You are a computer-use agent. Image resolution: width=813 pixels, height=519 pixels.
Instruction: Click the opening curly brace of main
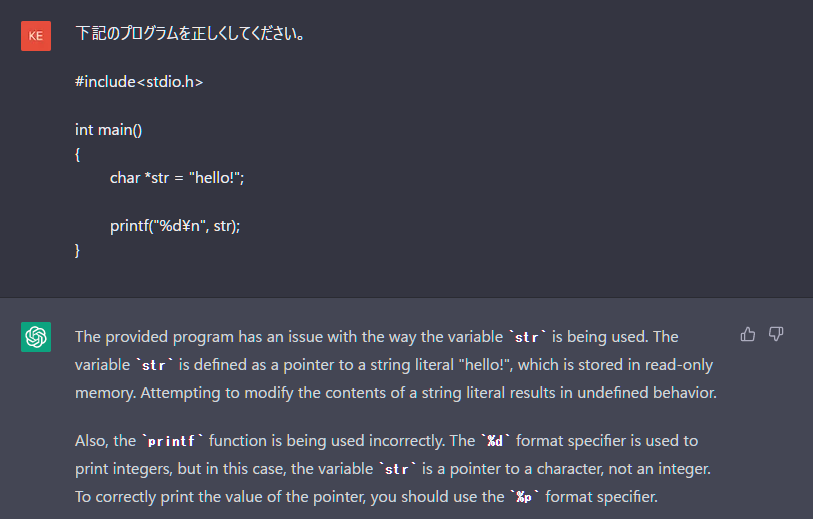coord(78,154)
